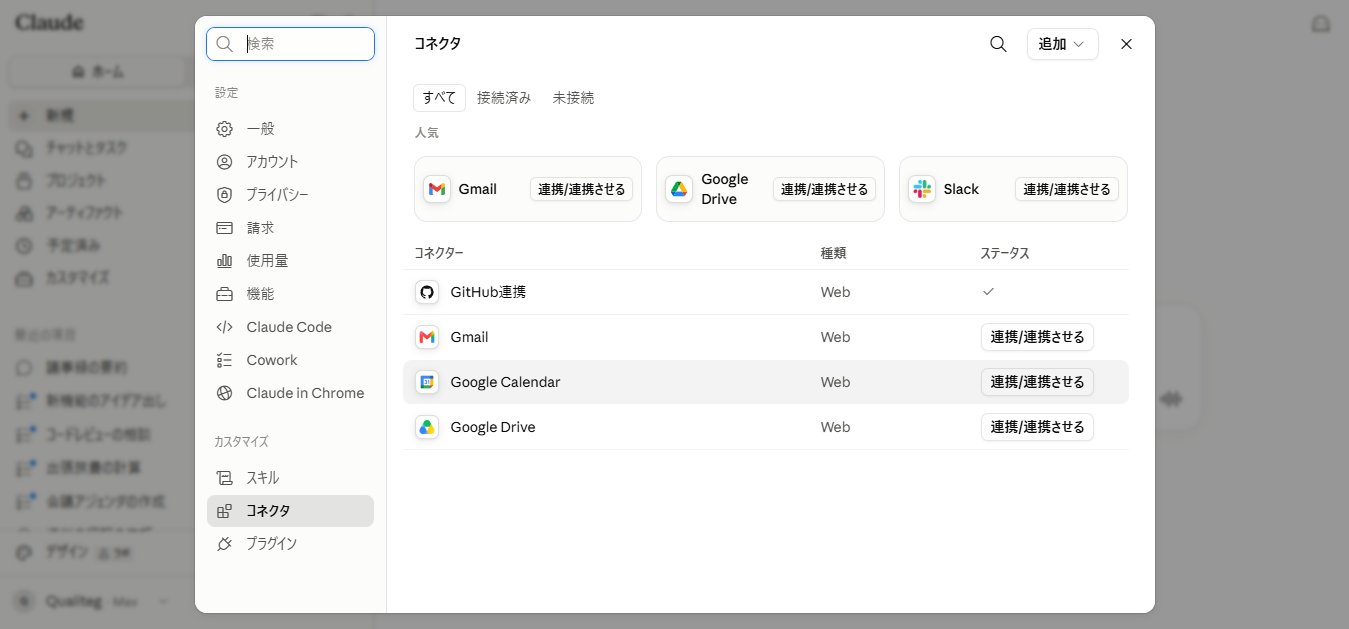Click Web type in Google Drive row
Viewport: 1349px width, 629px height.
[835, 427]
